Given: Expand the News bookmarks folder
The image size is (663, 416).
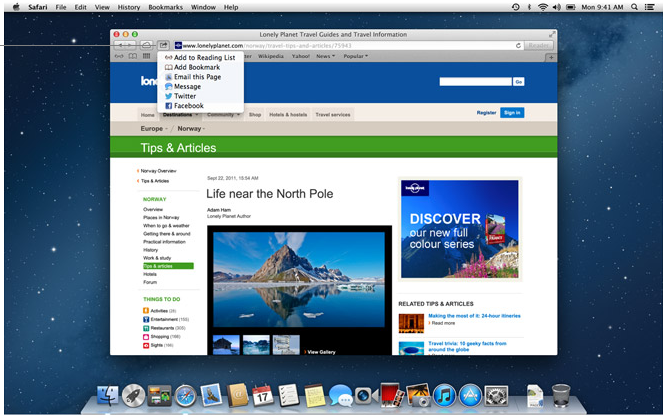Looking at the screenshot, I should coord(325,56).
